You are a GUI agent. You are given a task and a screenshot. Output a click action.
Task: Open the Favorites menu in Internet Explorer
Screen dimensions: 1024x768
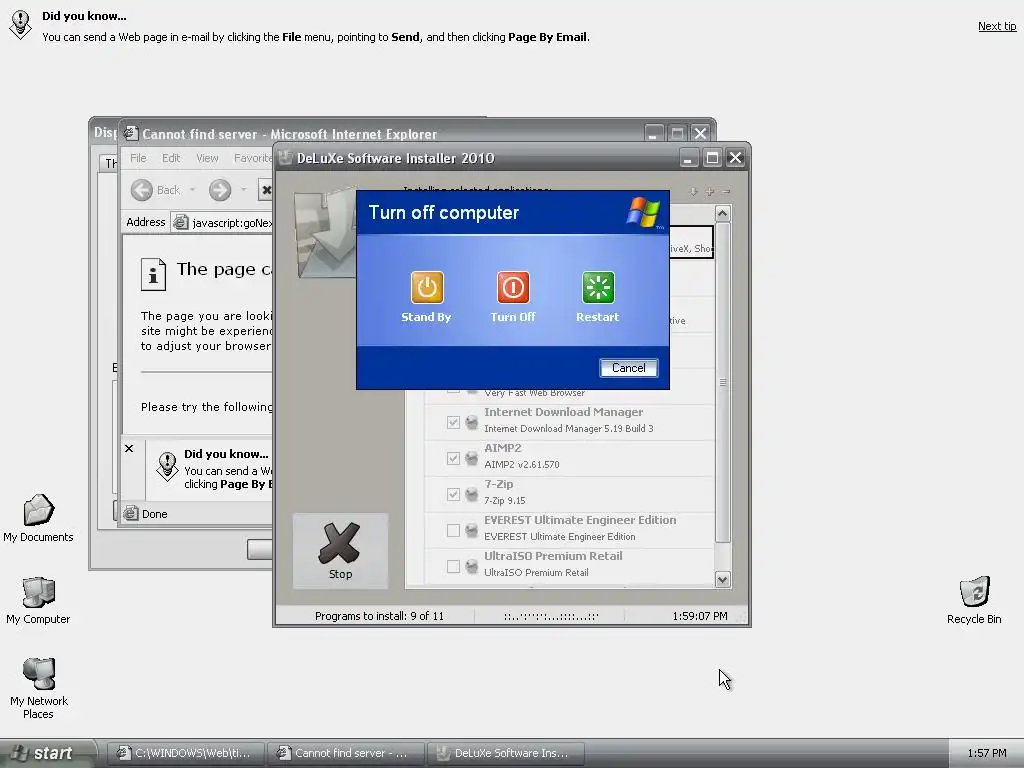253,158
